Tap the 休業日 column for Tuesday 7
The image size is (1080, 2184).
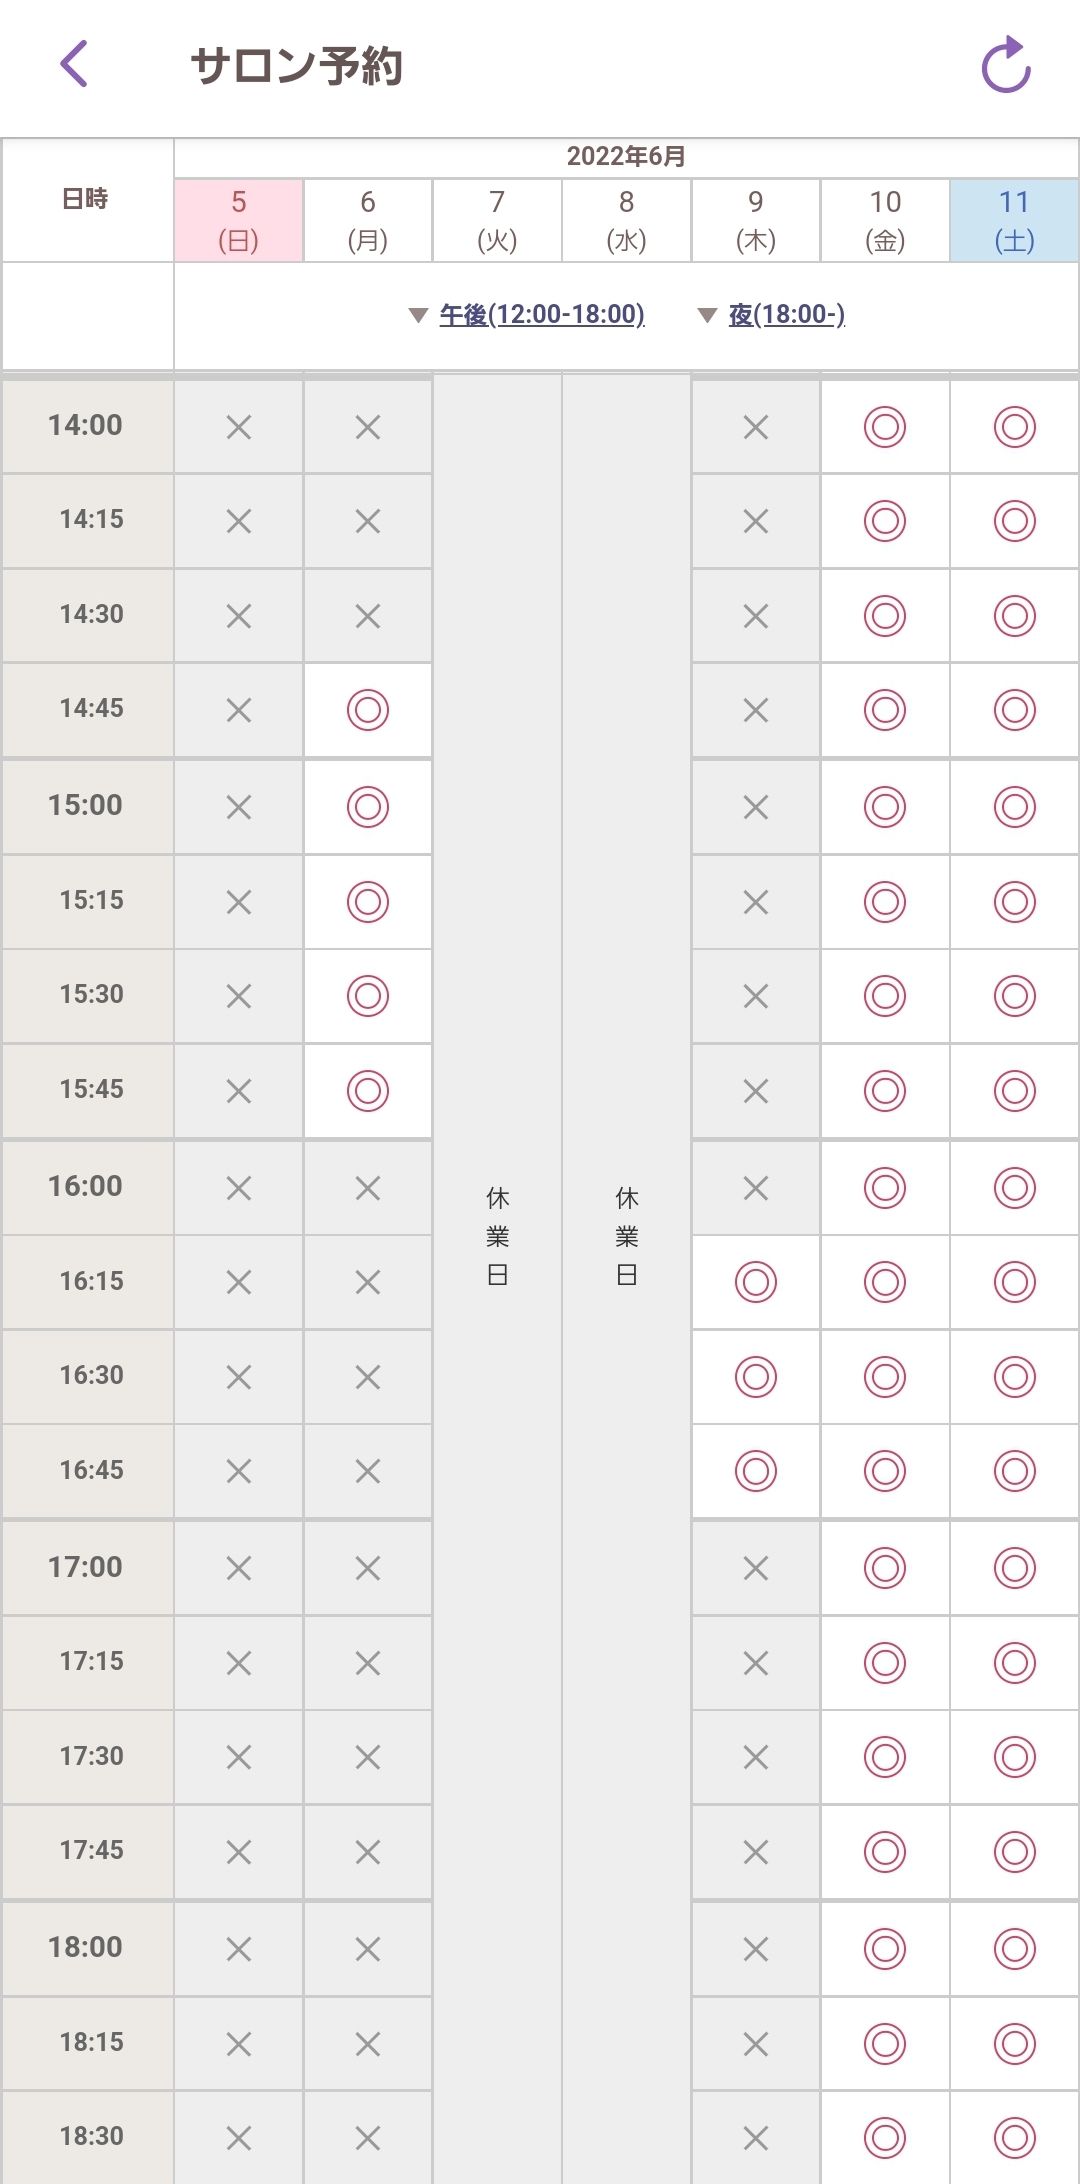[x=497, y=1235]
